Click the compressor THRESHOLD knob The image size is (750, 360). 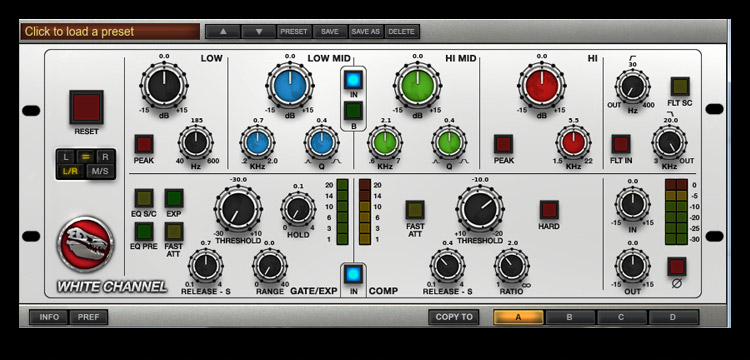click(x=480, y=209)
